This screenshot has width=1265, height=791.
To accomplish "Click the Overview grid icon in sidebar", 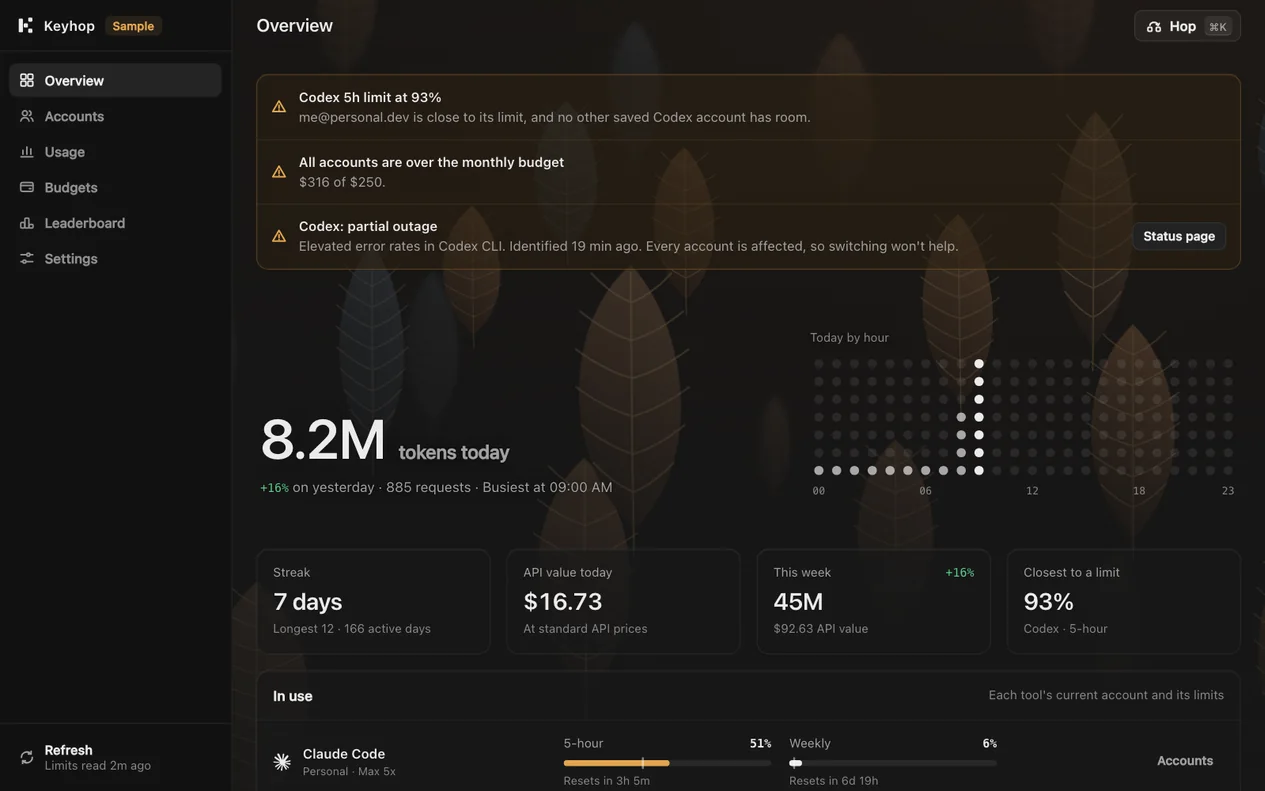I will (x=27, y=80).
